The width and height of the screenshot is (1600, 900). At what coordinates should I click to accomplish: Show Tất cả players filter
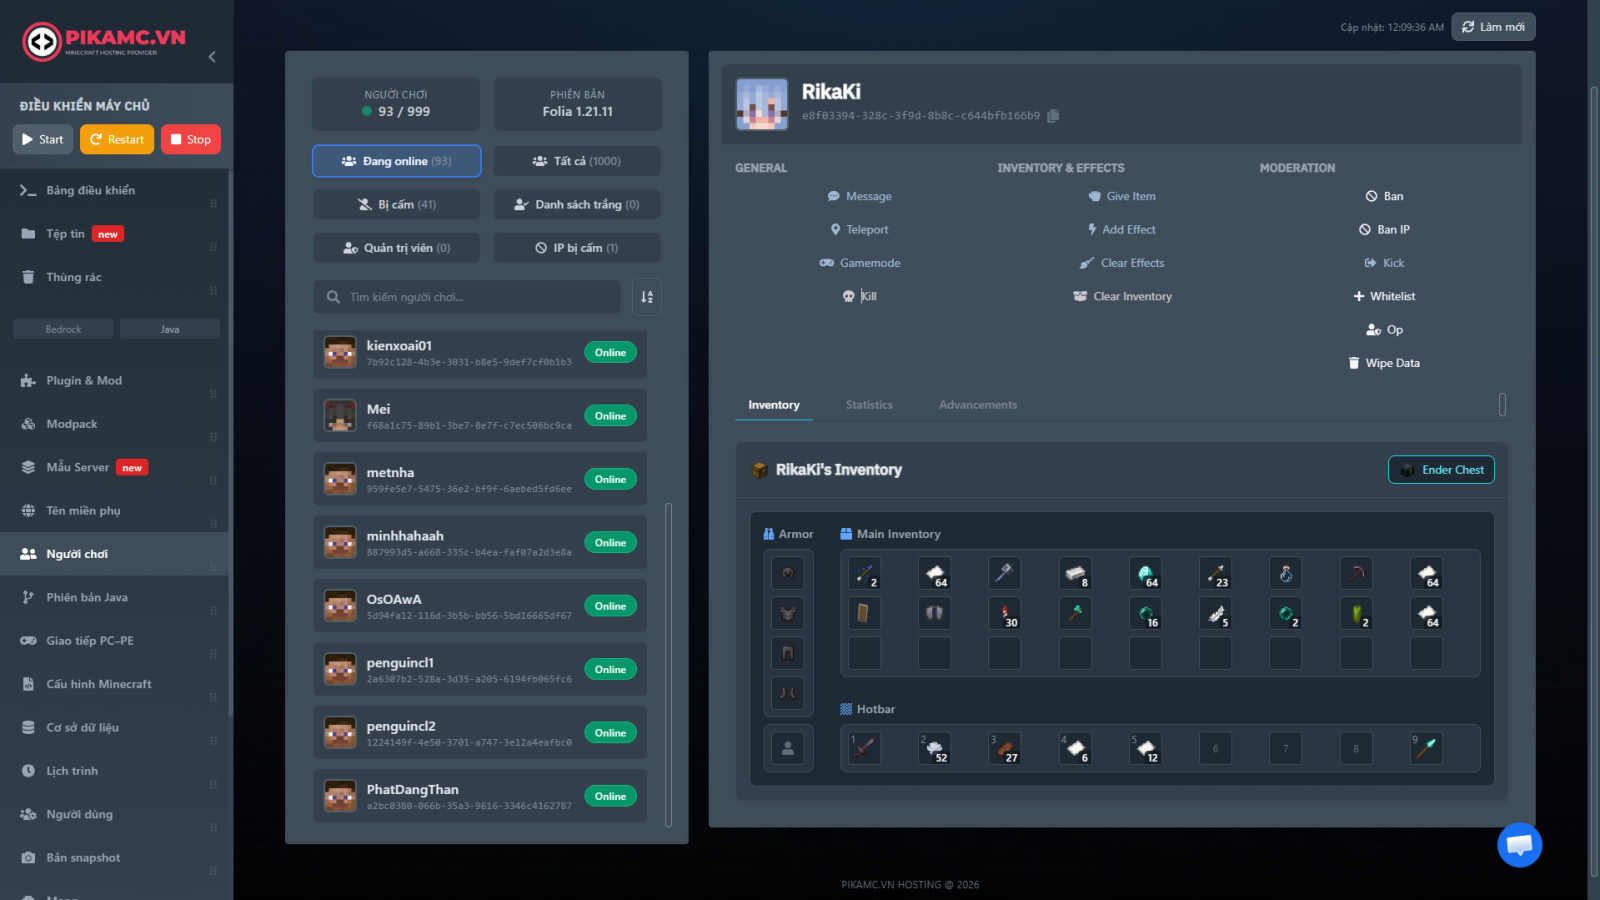(x=577, y=161)
